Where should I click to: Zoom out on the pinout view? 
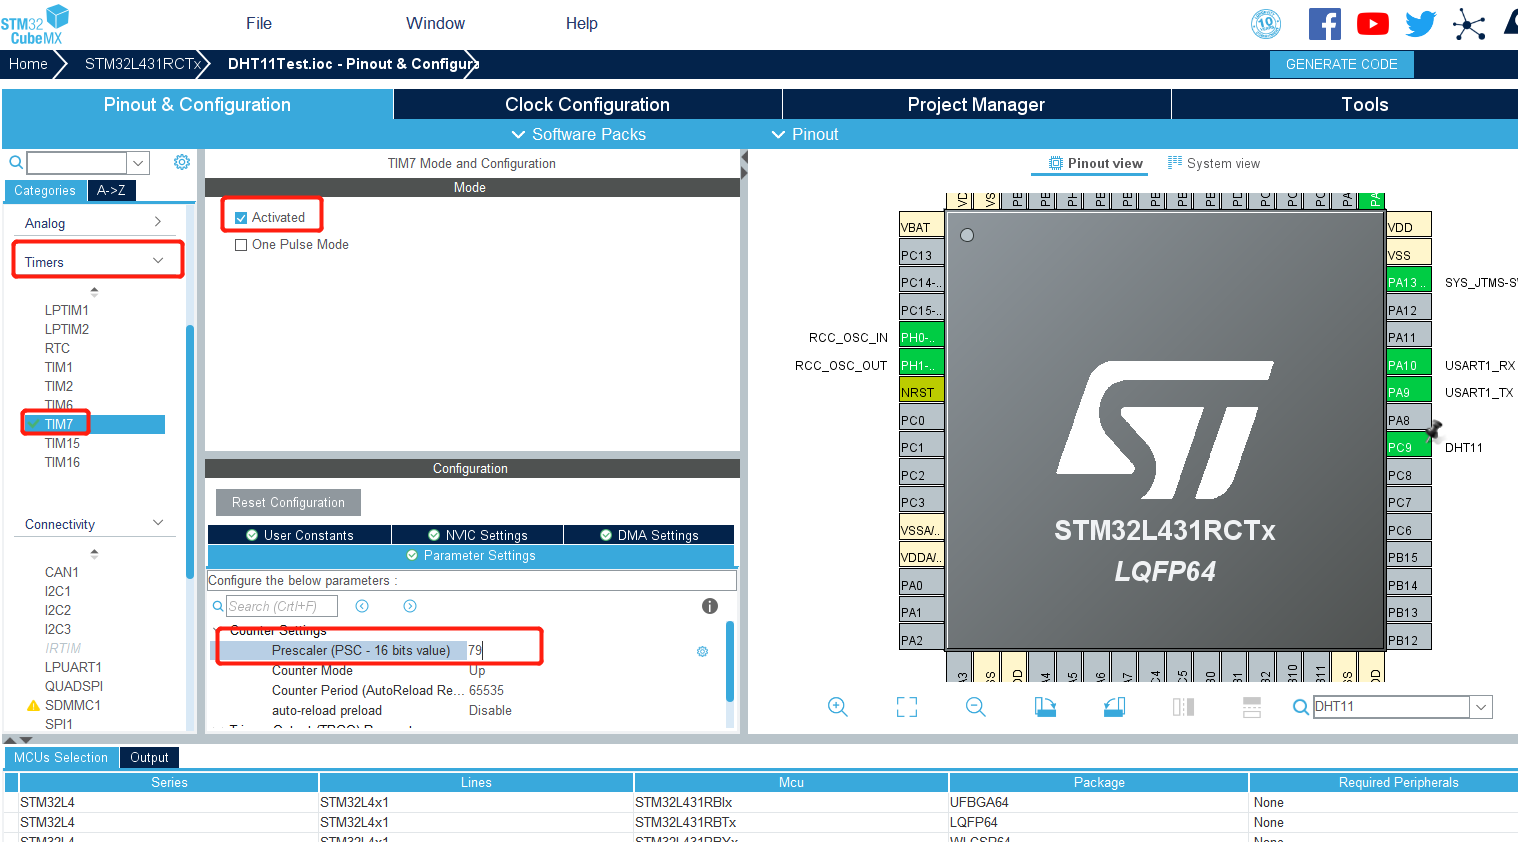click(975, 707)
